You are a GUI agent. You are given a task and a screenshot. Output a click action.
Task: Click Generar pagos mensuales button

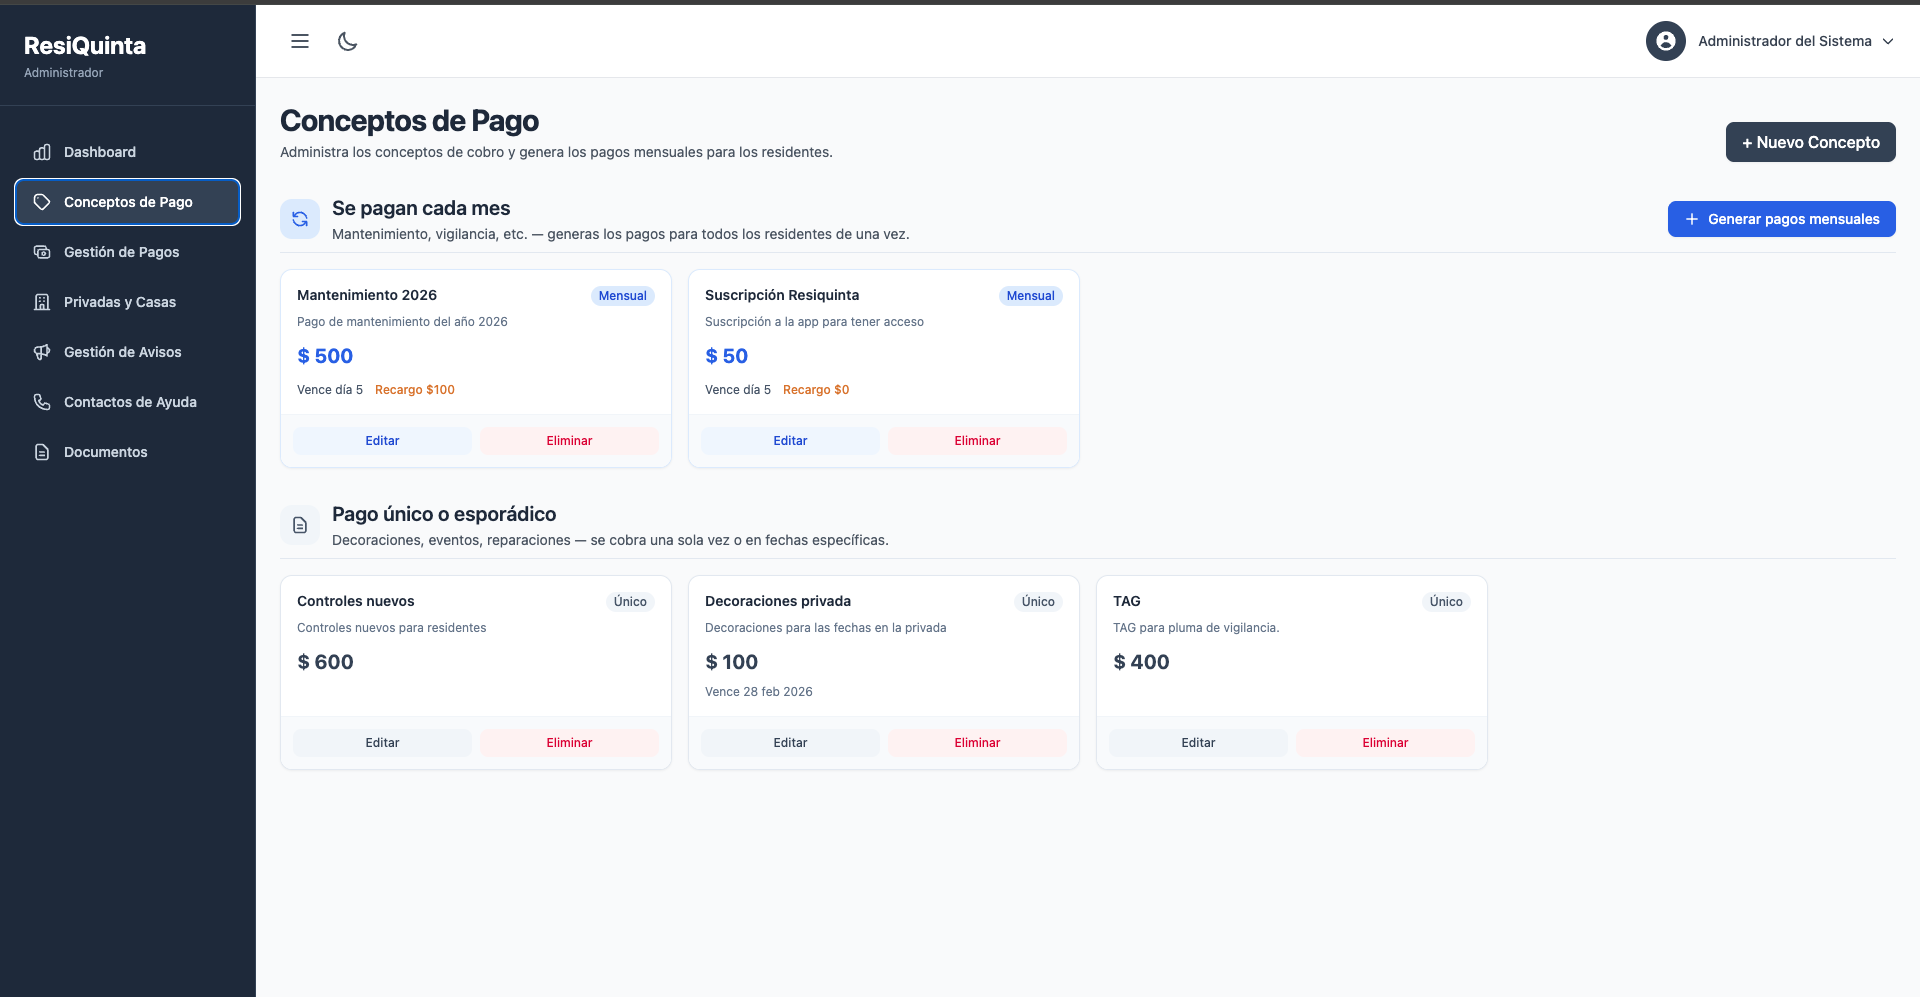coord(1781,219)
